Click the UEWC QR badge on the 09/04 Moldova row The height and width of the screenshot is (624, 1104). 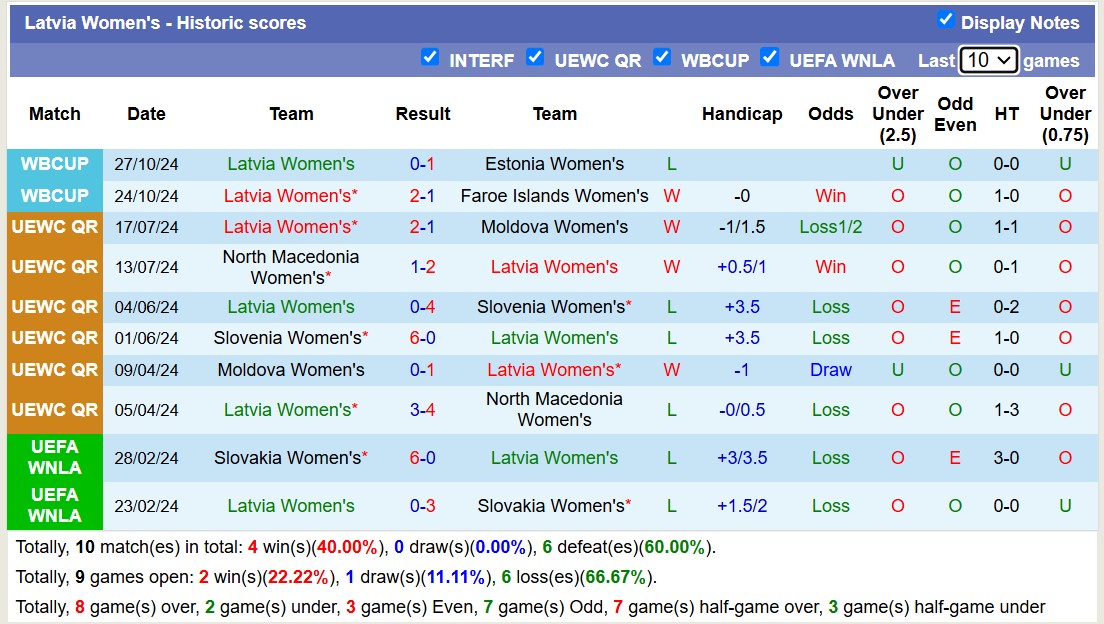click(54, 369)
